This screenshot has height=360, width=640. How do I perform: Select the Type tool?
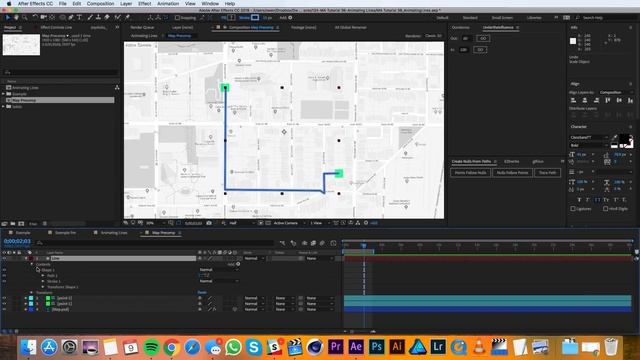(80, 18)
